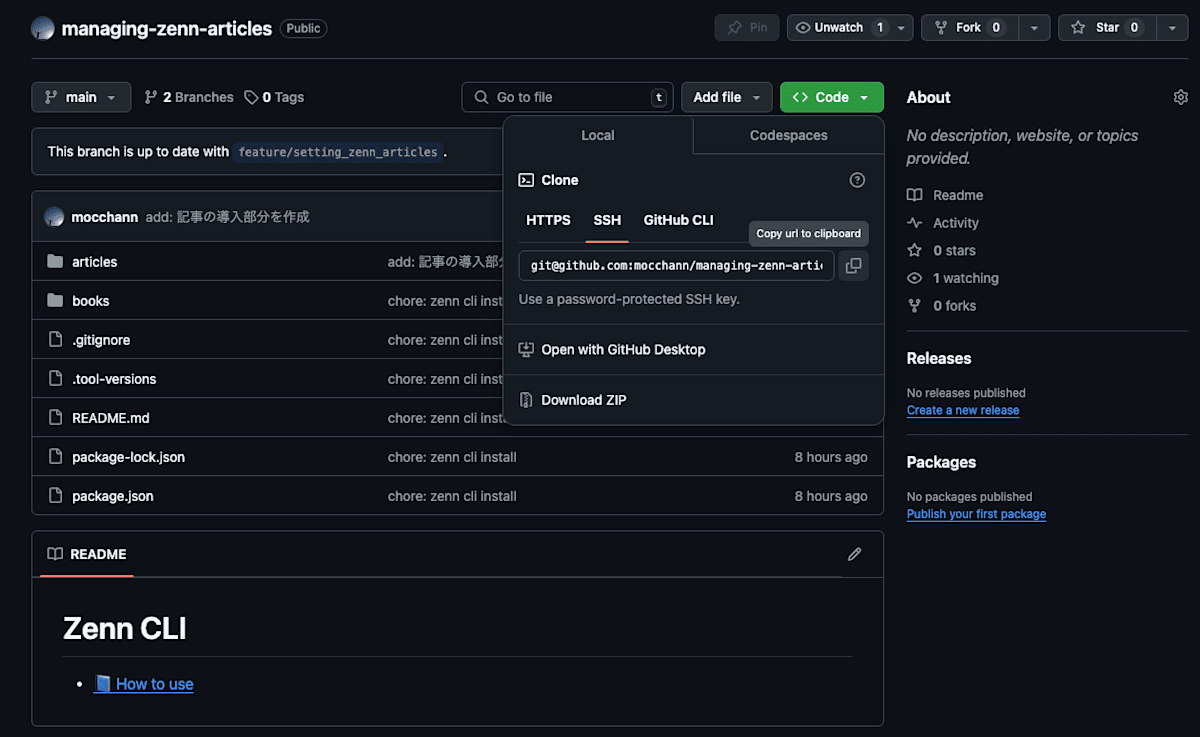
Task: Open the How to use link
Action: click(144, 684)
